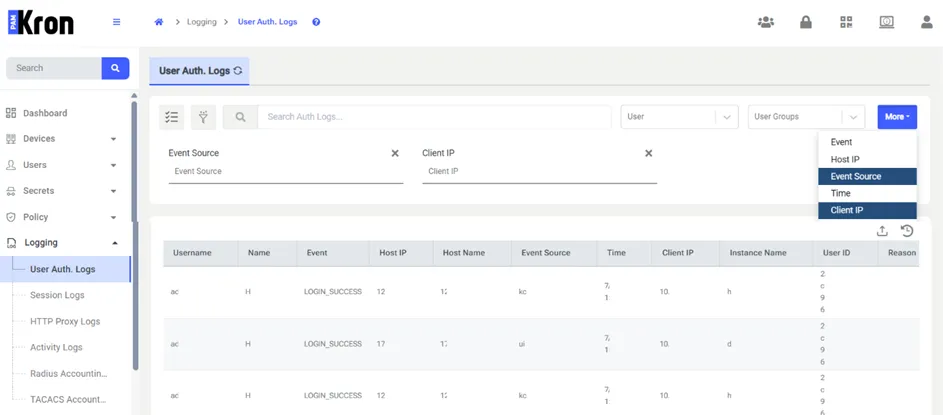Select Time in More menu
This screenshot has width=943, height=415.
click(867, 193)
